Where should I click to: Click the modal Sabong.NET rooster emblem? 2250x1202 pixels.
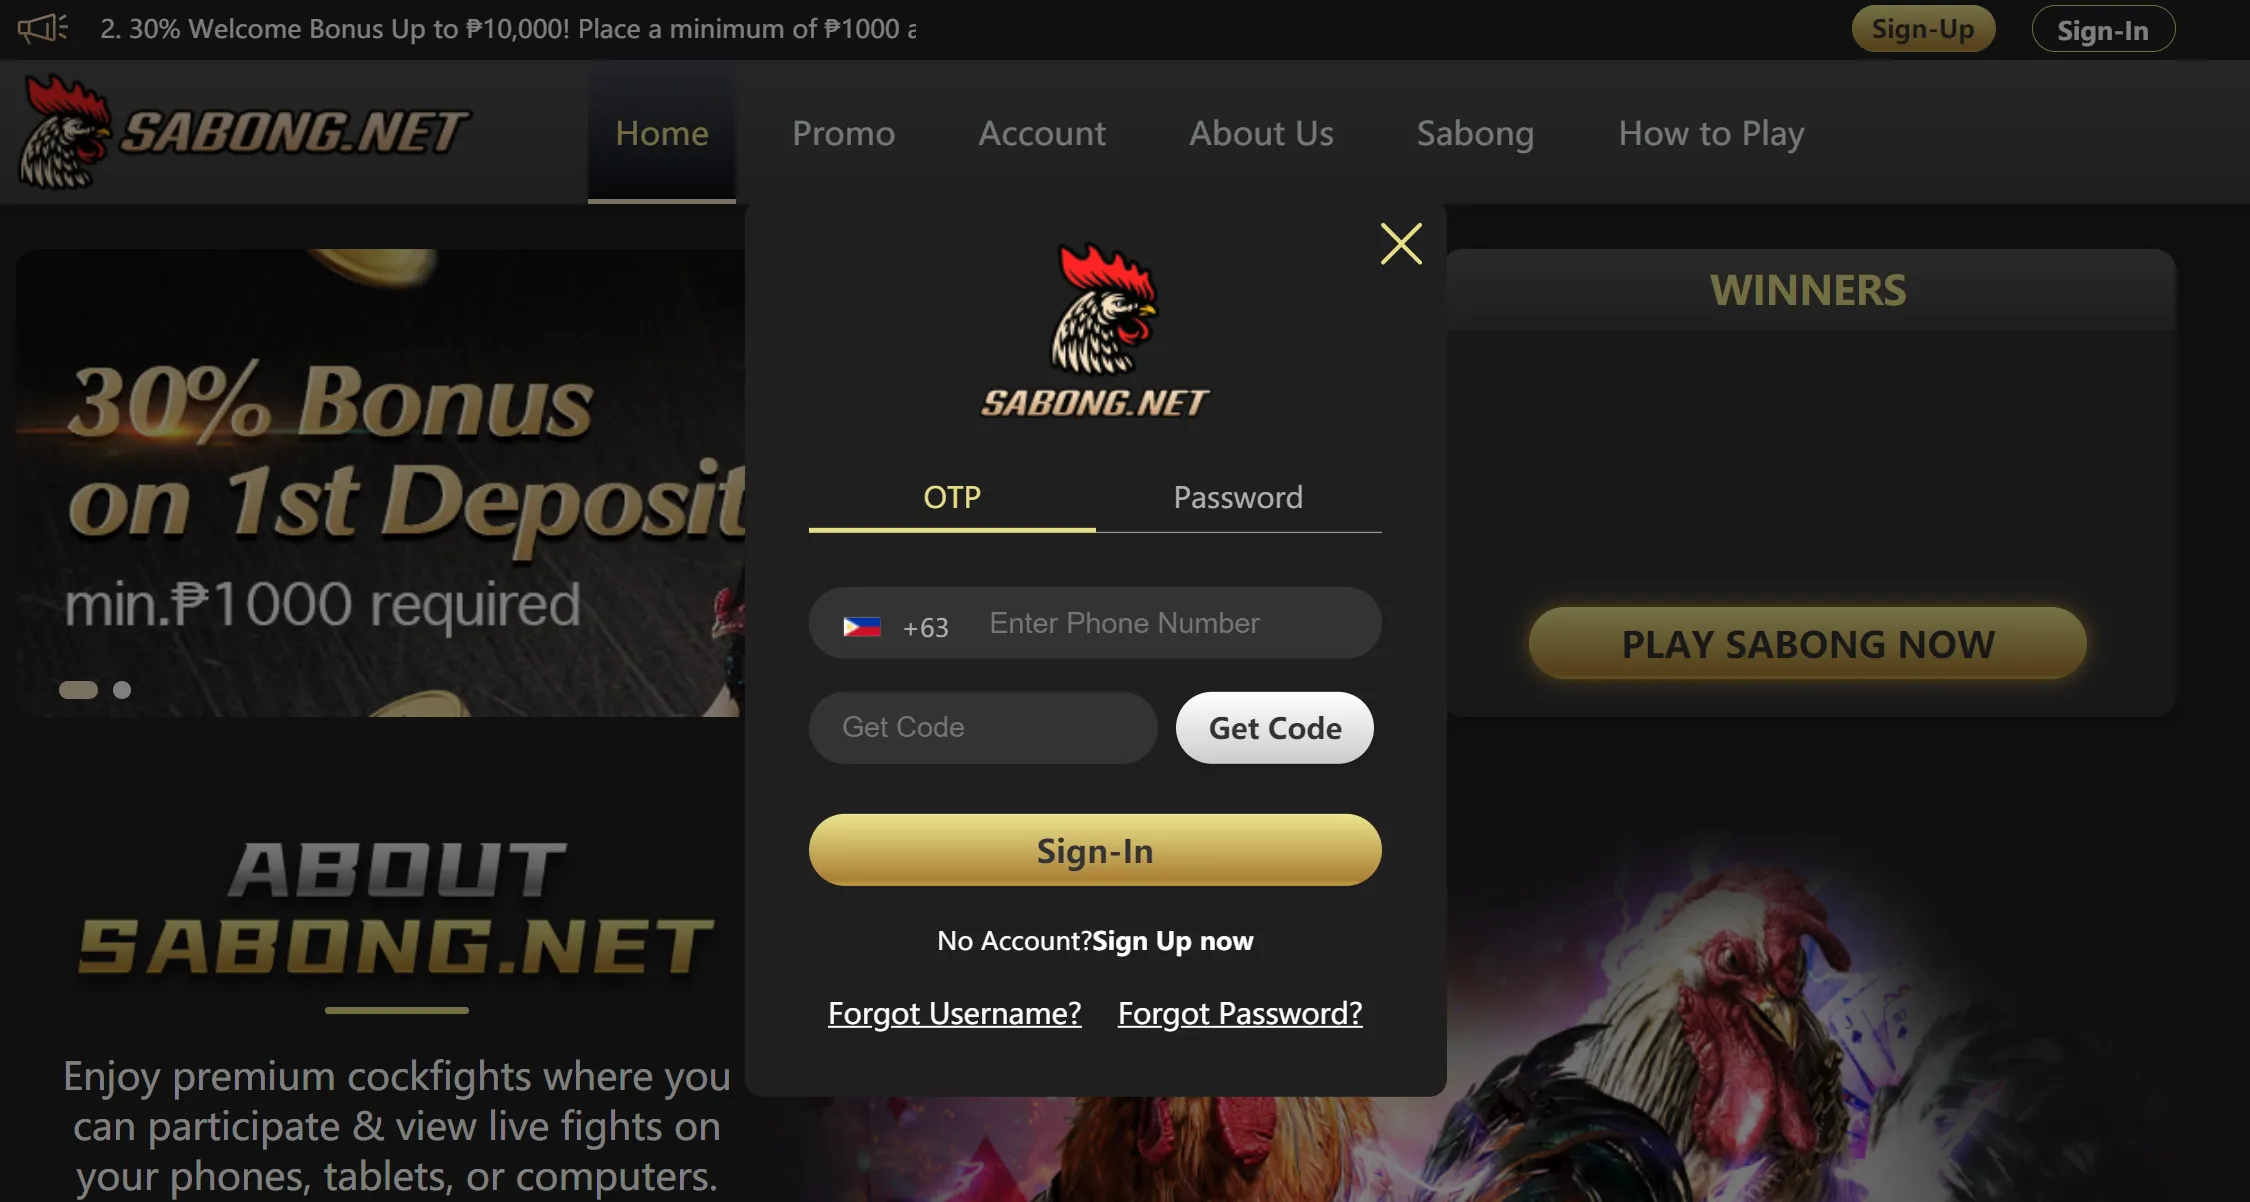(x=1095, y=324)
